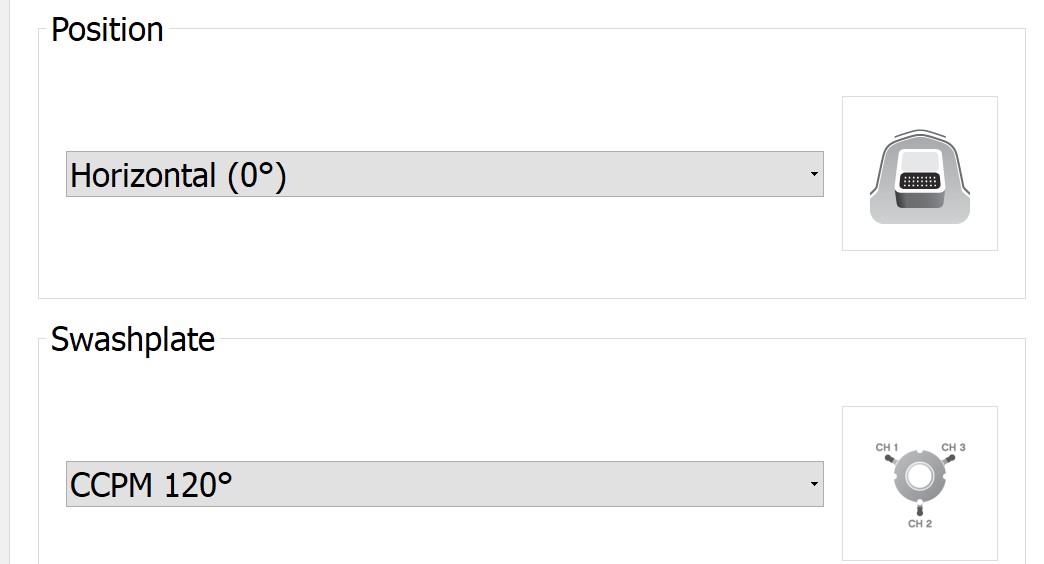Click the CCPM 120° text
Viewport: 1044px width, 564px height.
click(x=151, y=486)
